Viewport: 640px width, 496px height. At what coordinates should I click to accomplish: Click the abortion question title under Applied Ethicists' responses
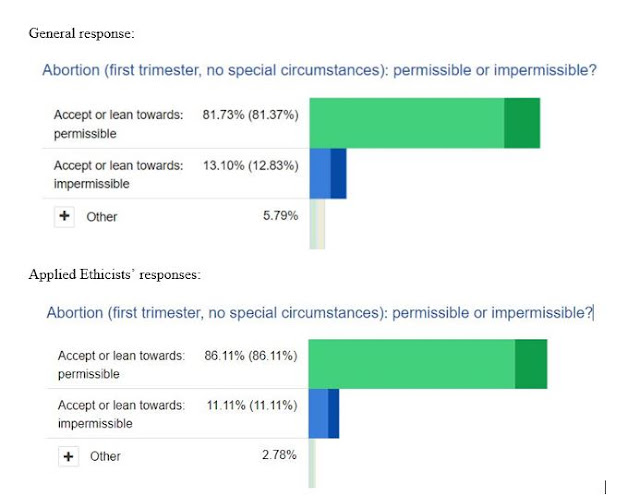point(320,313)
